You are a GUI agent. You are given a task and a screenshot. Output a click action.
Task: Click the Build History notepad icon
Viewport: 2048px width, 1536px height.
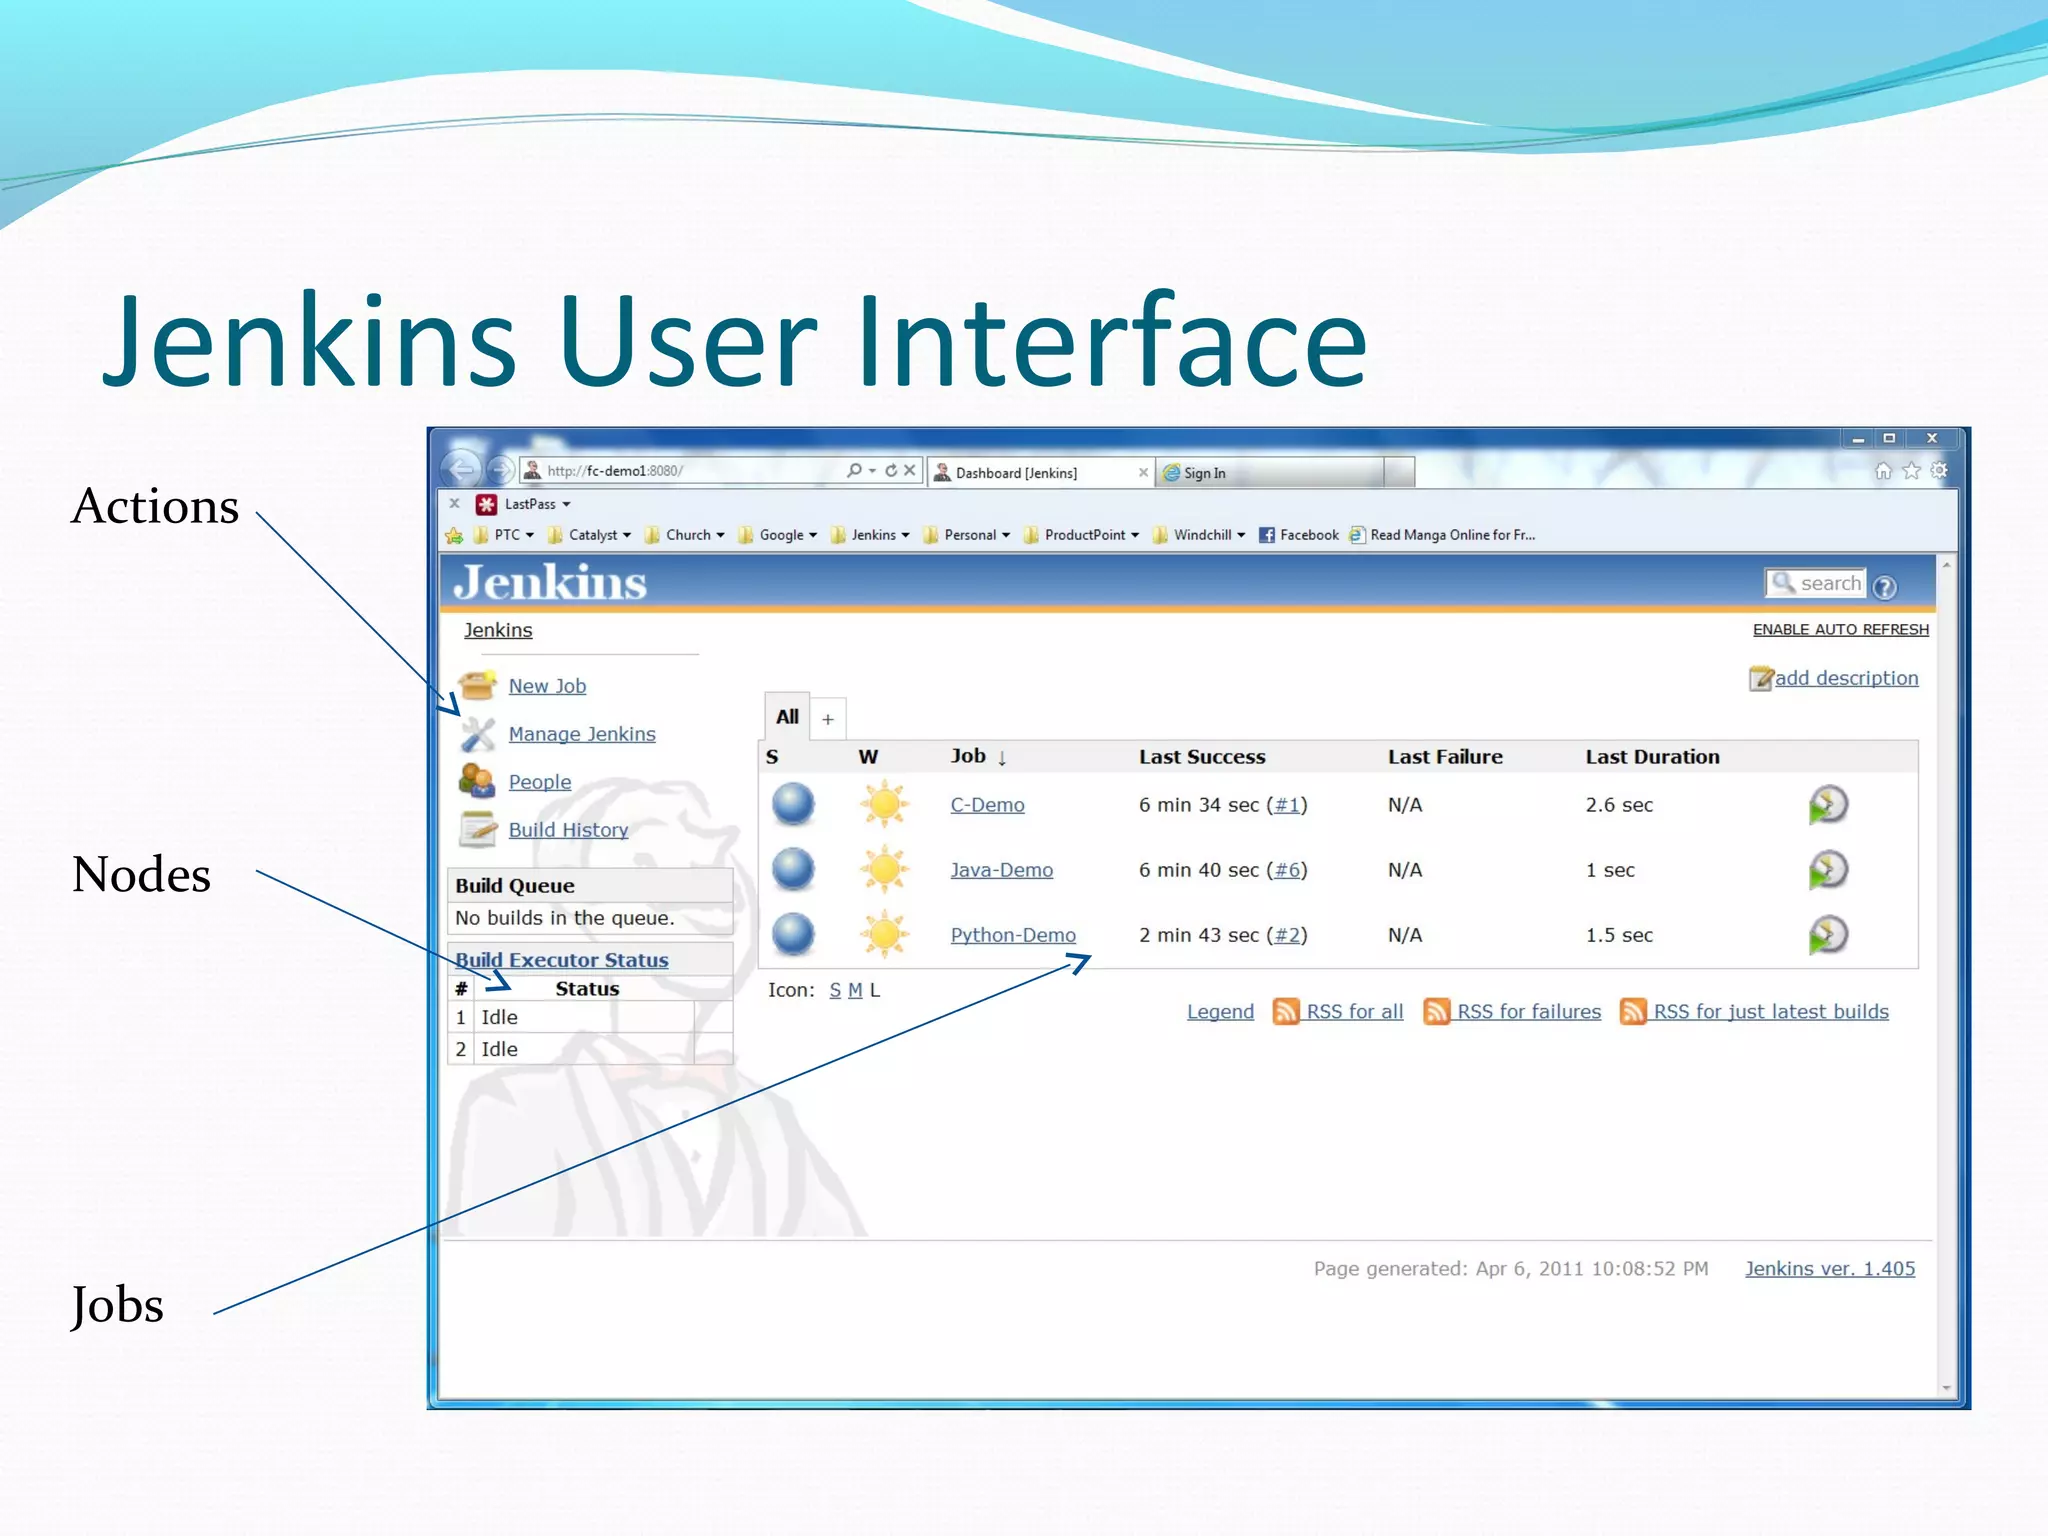click(x=478, y=829)
